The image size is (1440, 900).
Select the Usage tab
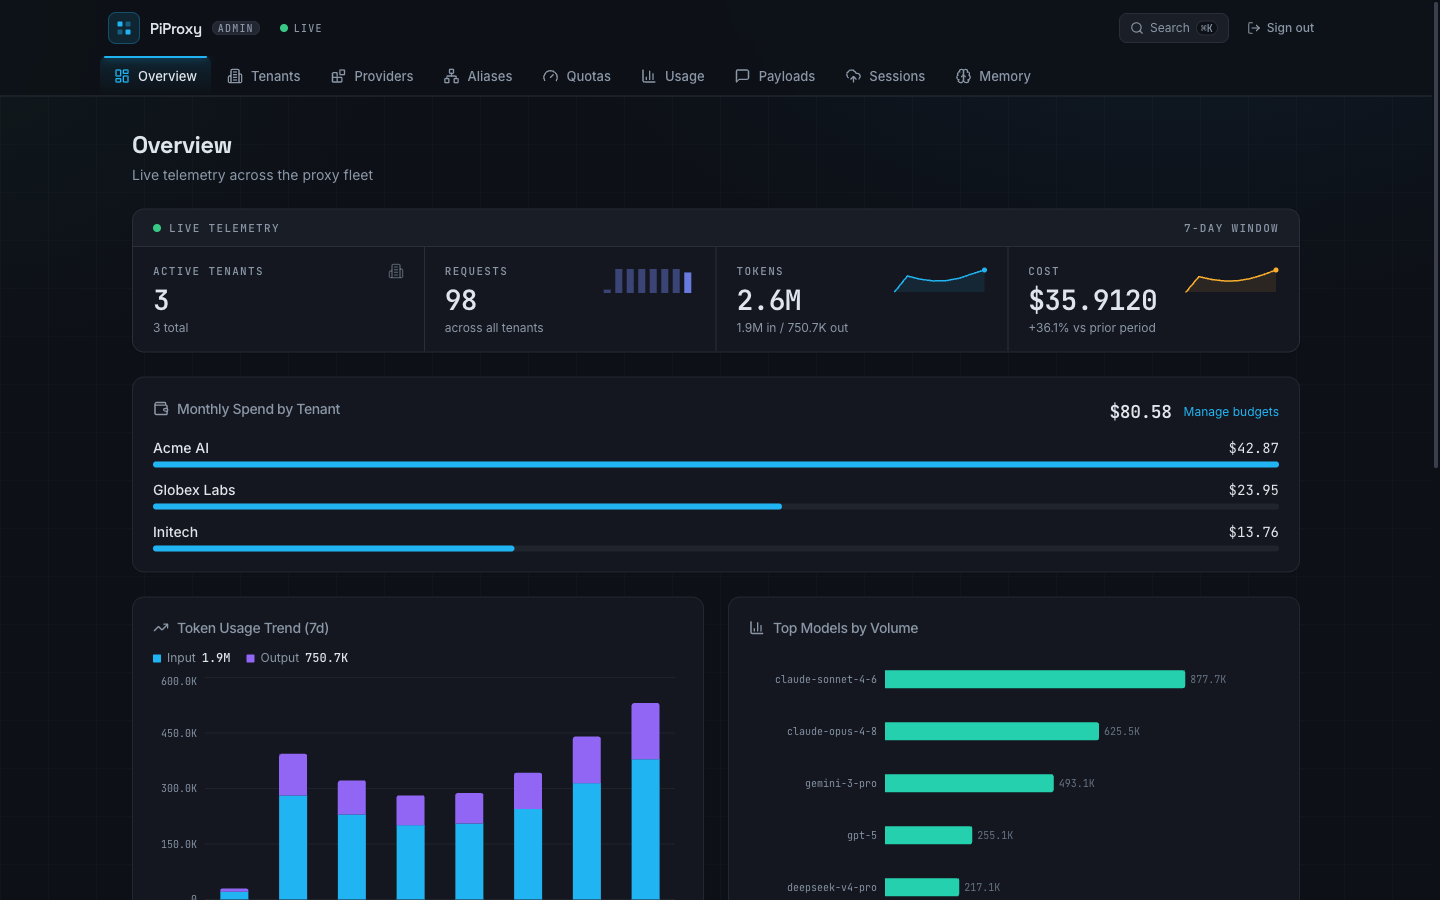pos(673,76)
